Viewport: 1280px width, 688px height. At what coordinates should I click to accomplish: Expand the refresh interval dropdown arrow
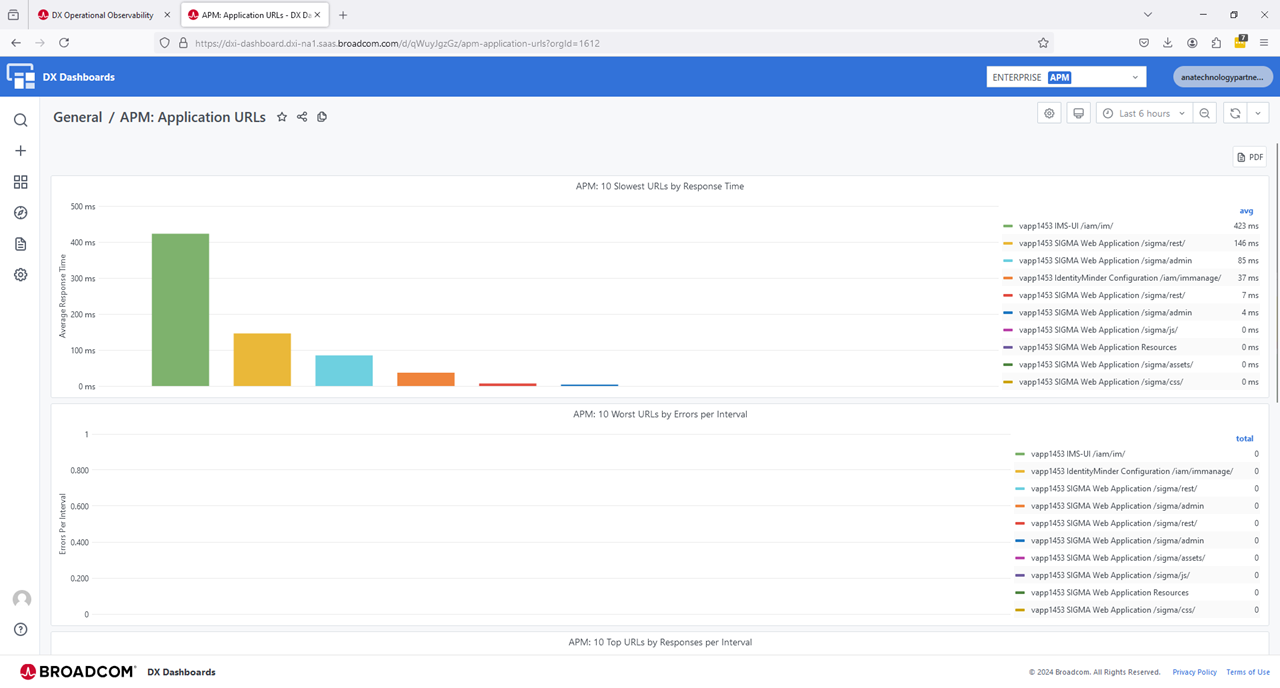pyautogui.click(x=1258, y=114)
